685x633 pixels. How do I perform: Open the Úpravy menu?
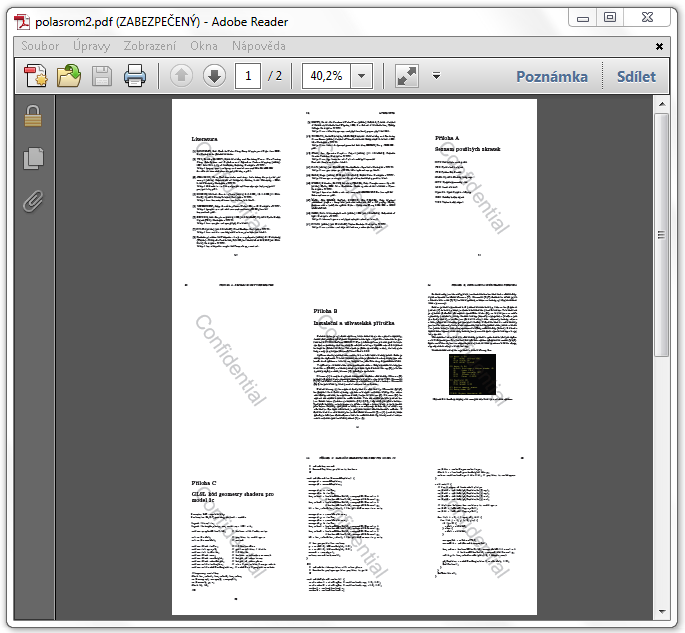(91, 46)
